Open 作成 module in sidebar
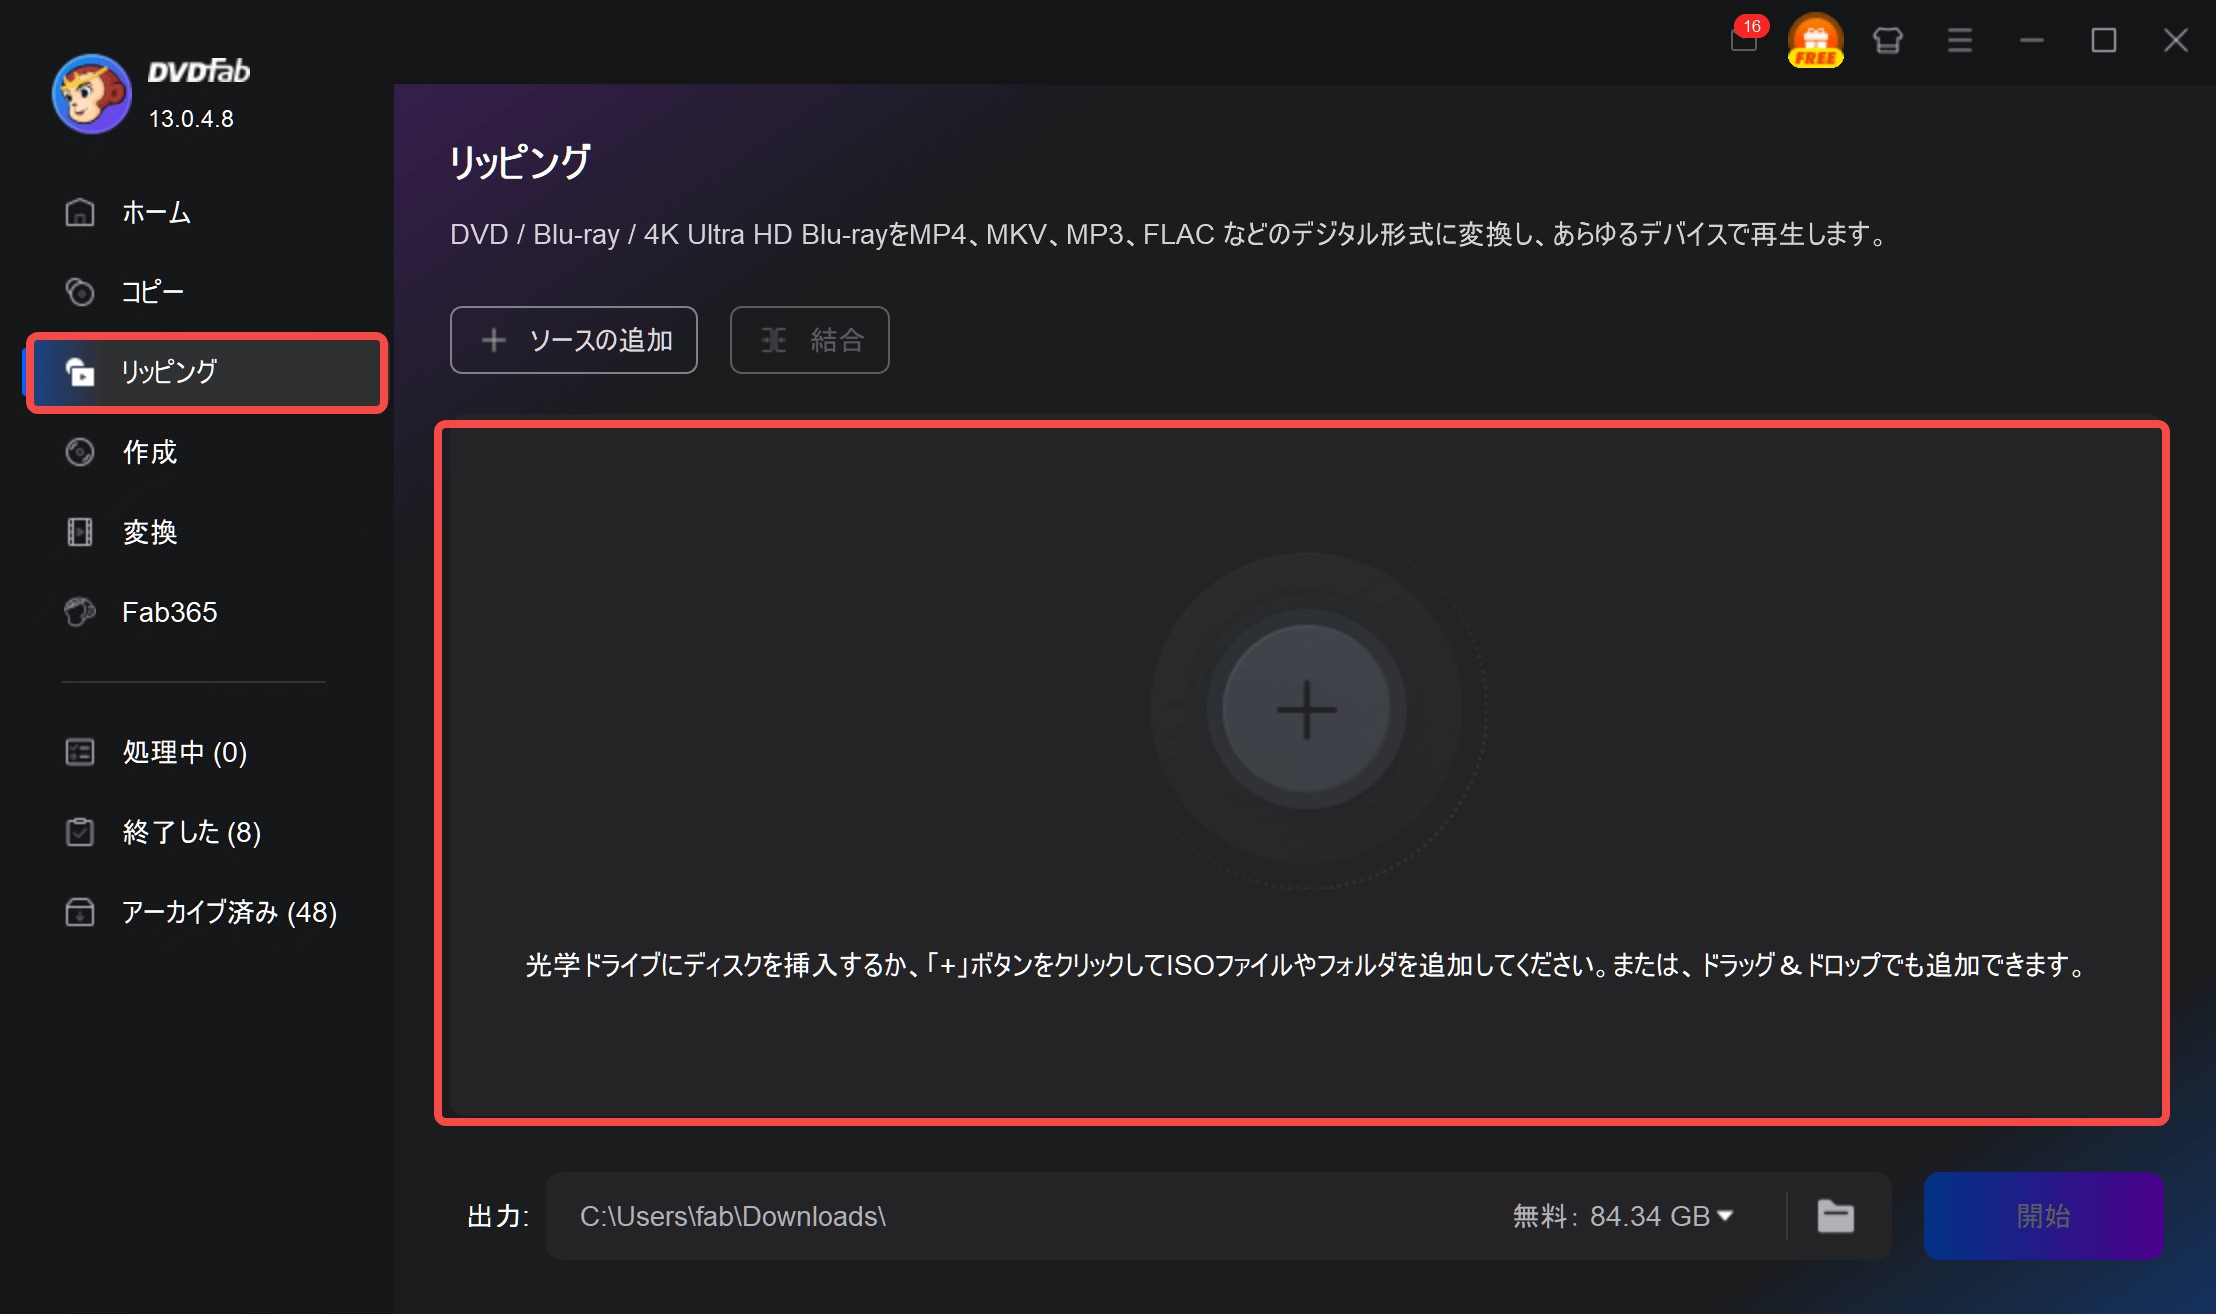Image resolution: width=2216 pixels, height=1314 pixels. tap(149, 452)
